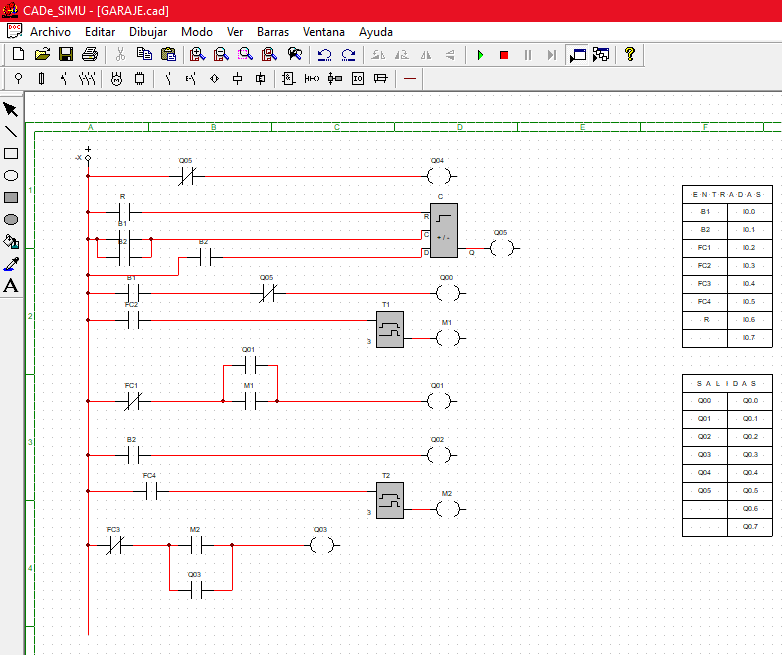
Task: Click the paint bucket fill tool
Action: 11,241
